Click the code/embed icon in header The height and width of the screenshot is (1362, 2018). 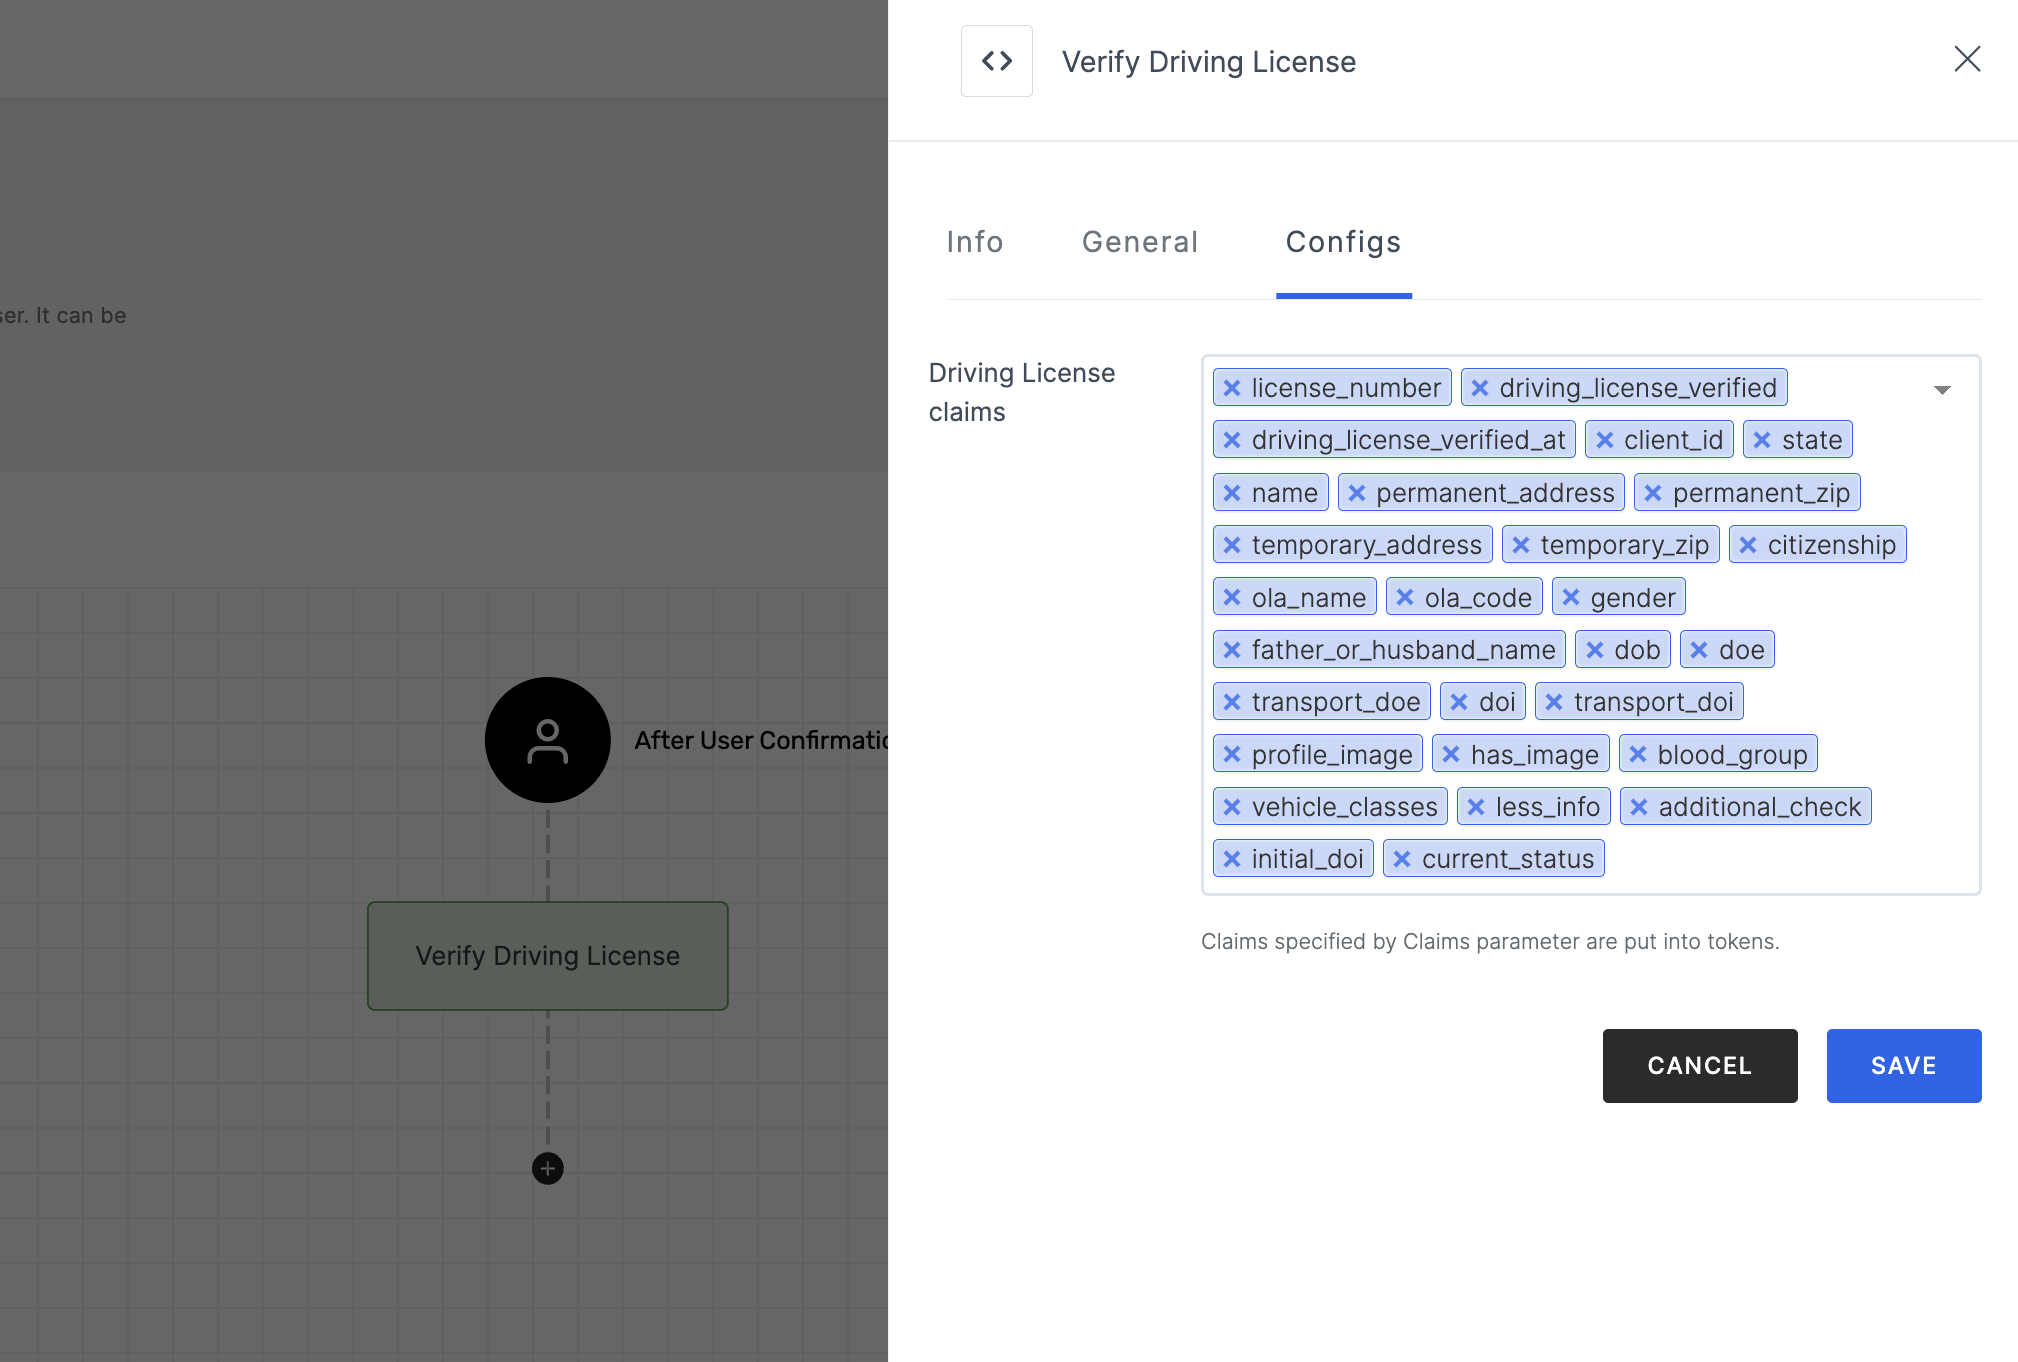pyautogui.click(x=997, y=59)
